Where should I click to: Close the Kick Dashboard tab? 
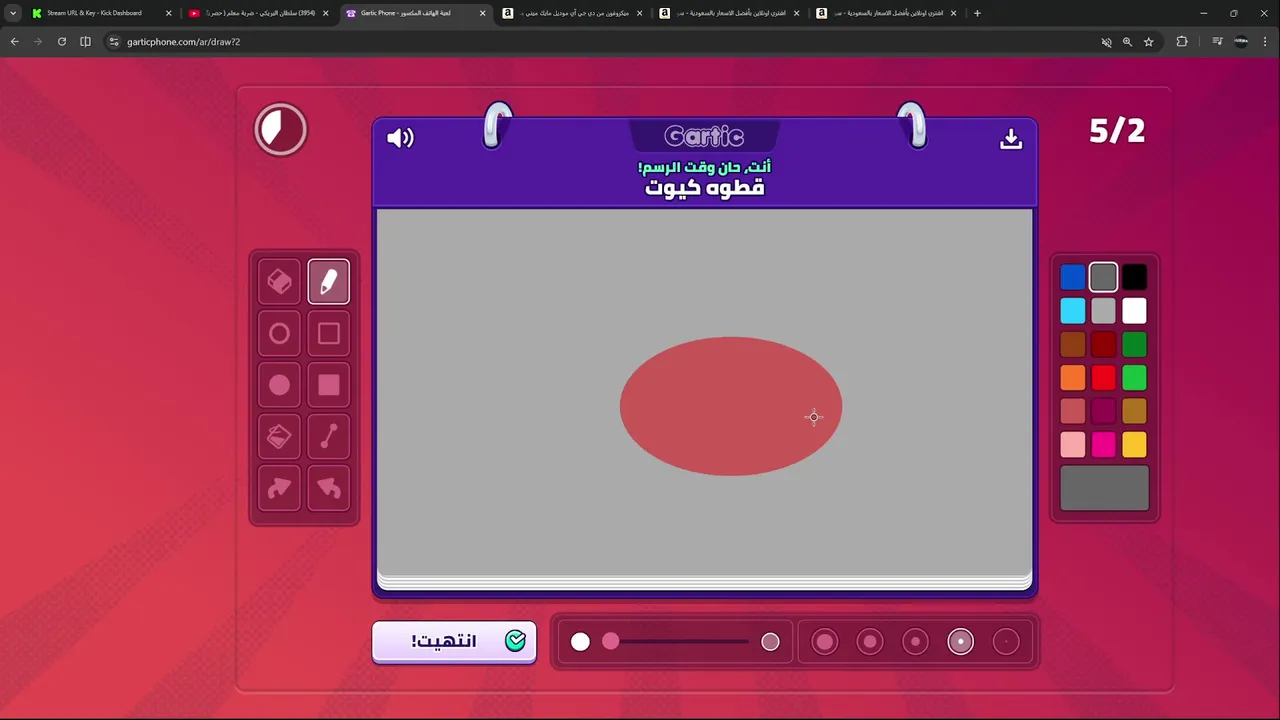click(168, 13)
